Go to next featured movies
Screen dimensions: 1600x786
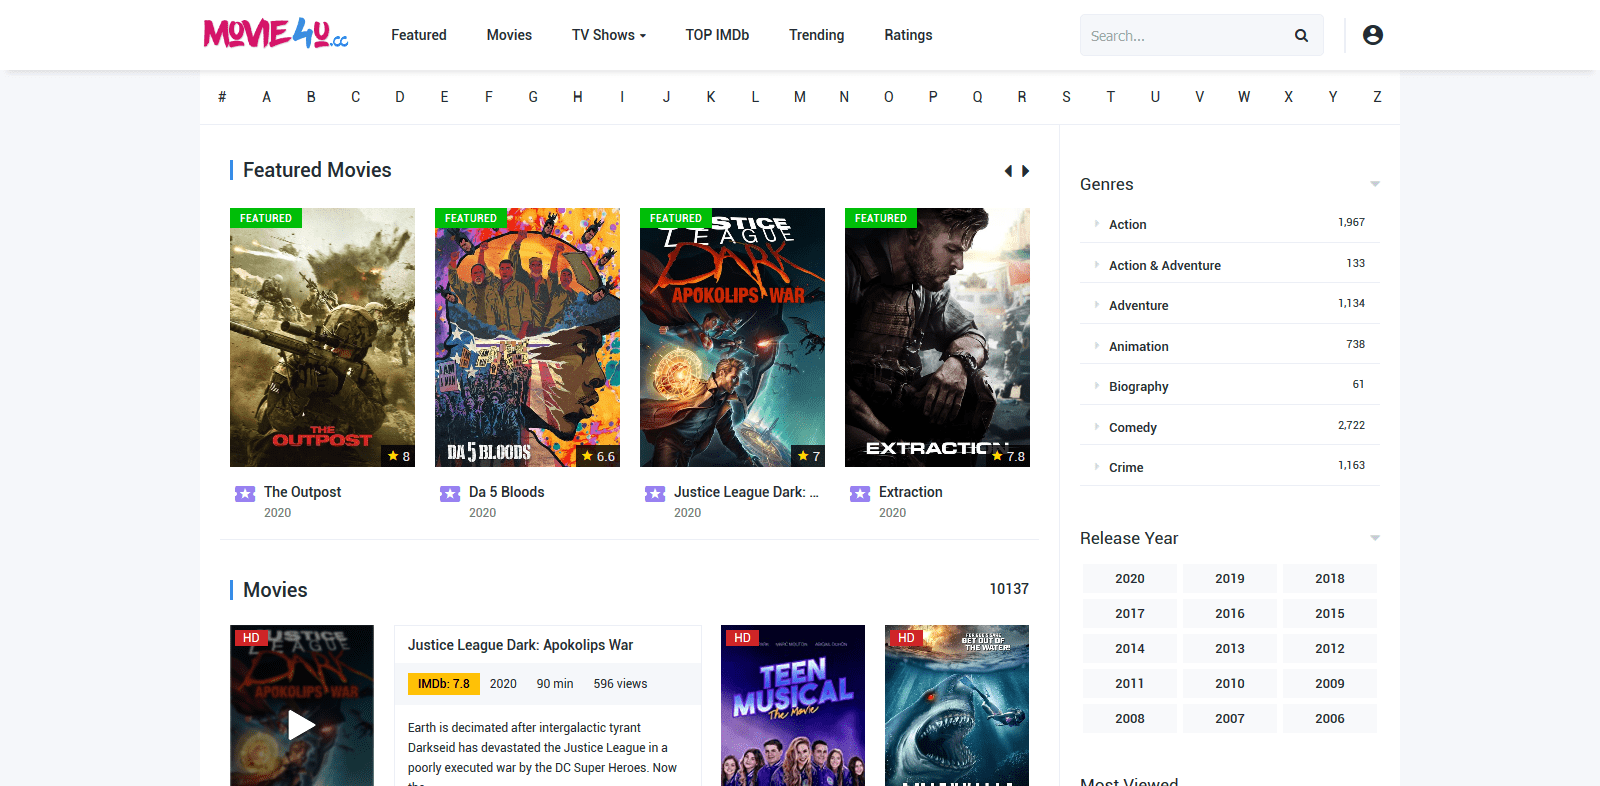point(1025,171)
